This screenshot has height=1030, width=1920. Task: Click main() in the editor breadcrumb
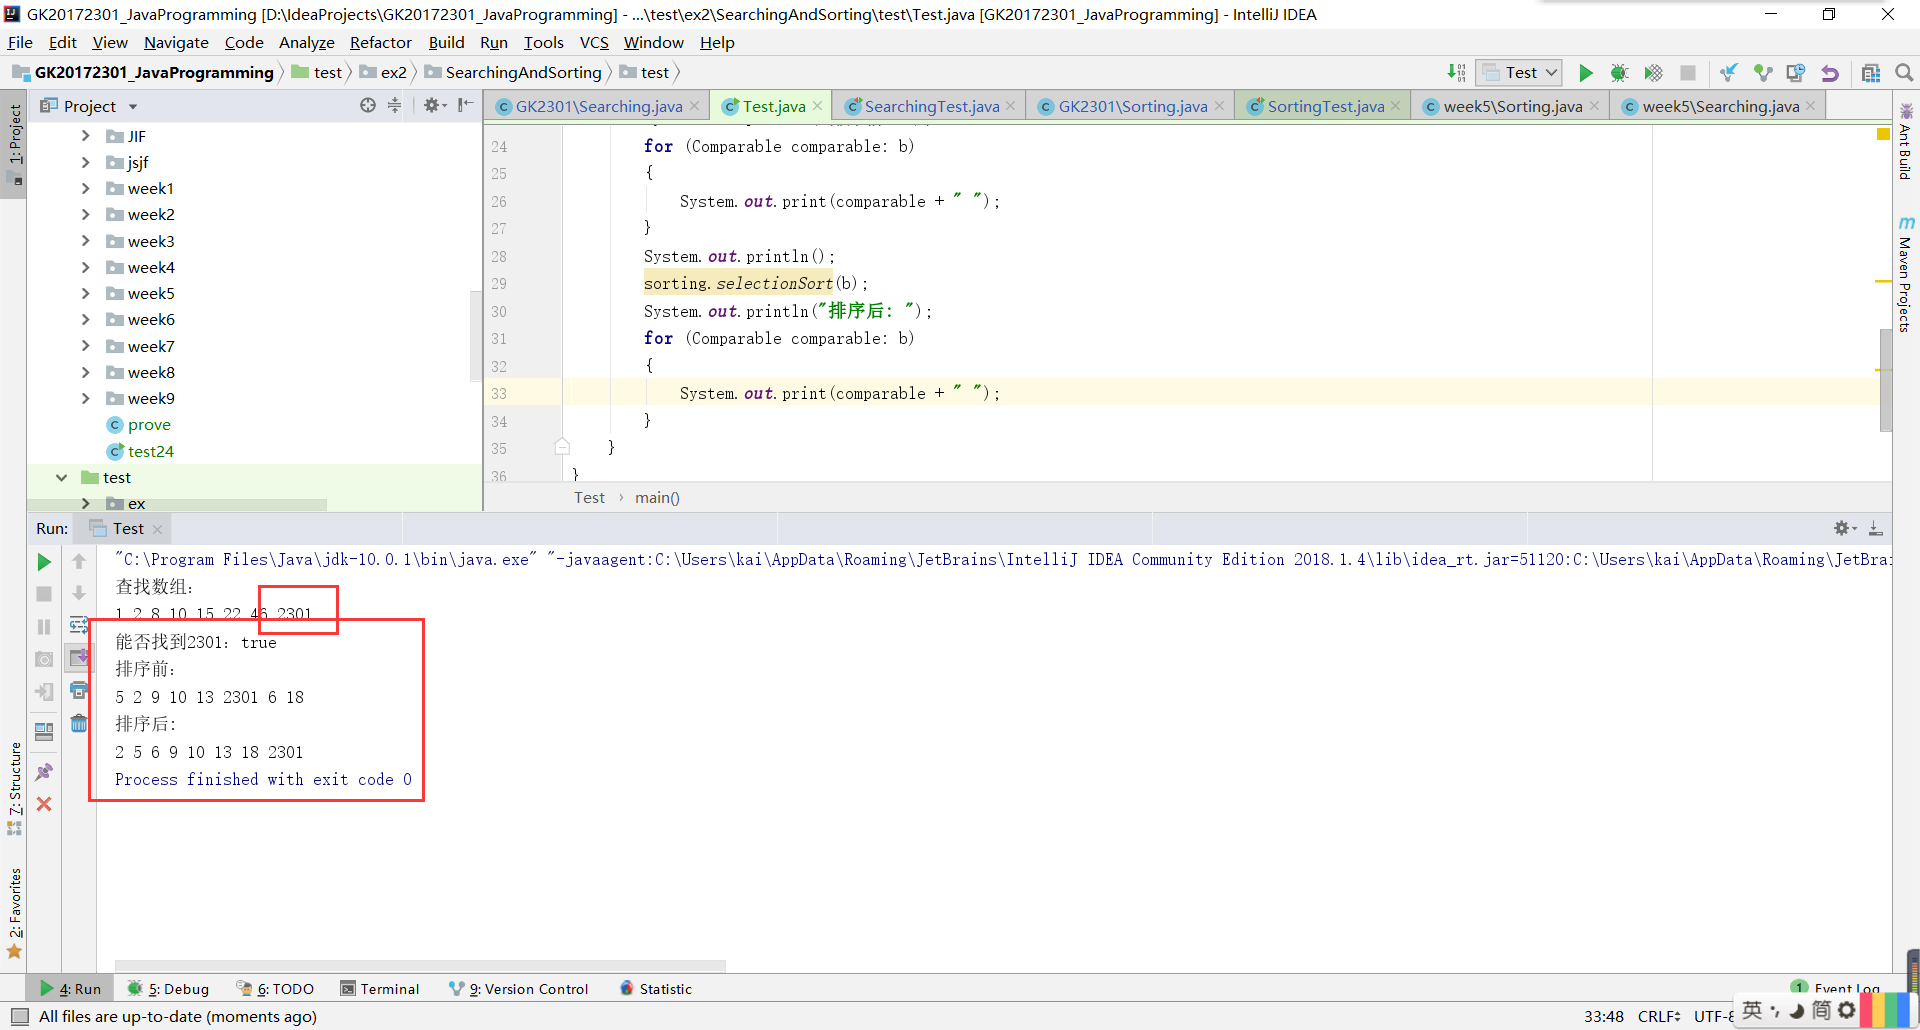click(x=657, y=497)
